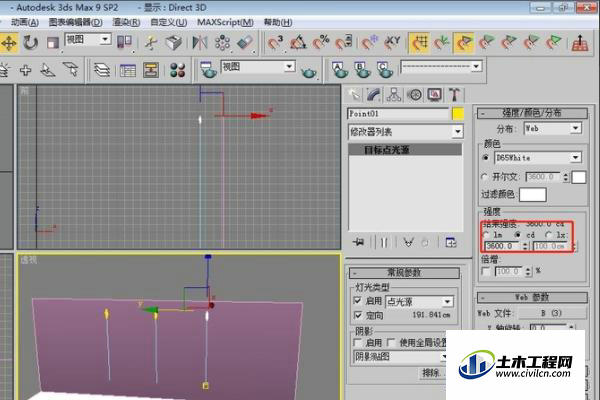
Task: Open the 自定义(U) menu
Action: tap(169, 22)
